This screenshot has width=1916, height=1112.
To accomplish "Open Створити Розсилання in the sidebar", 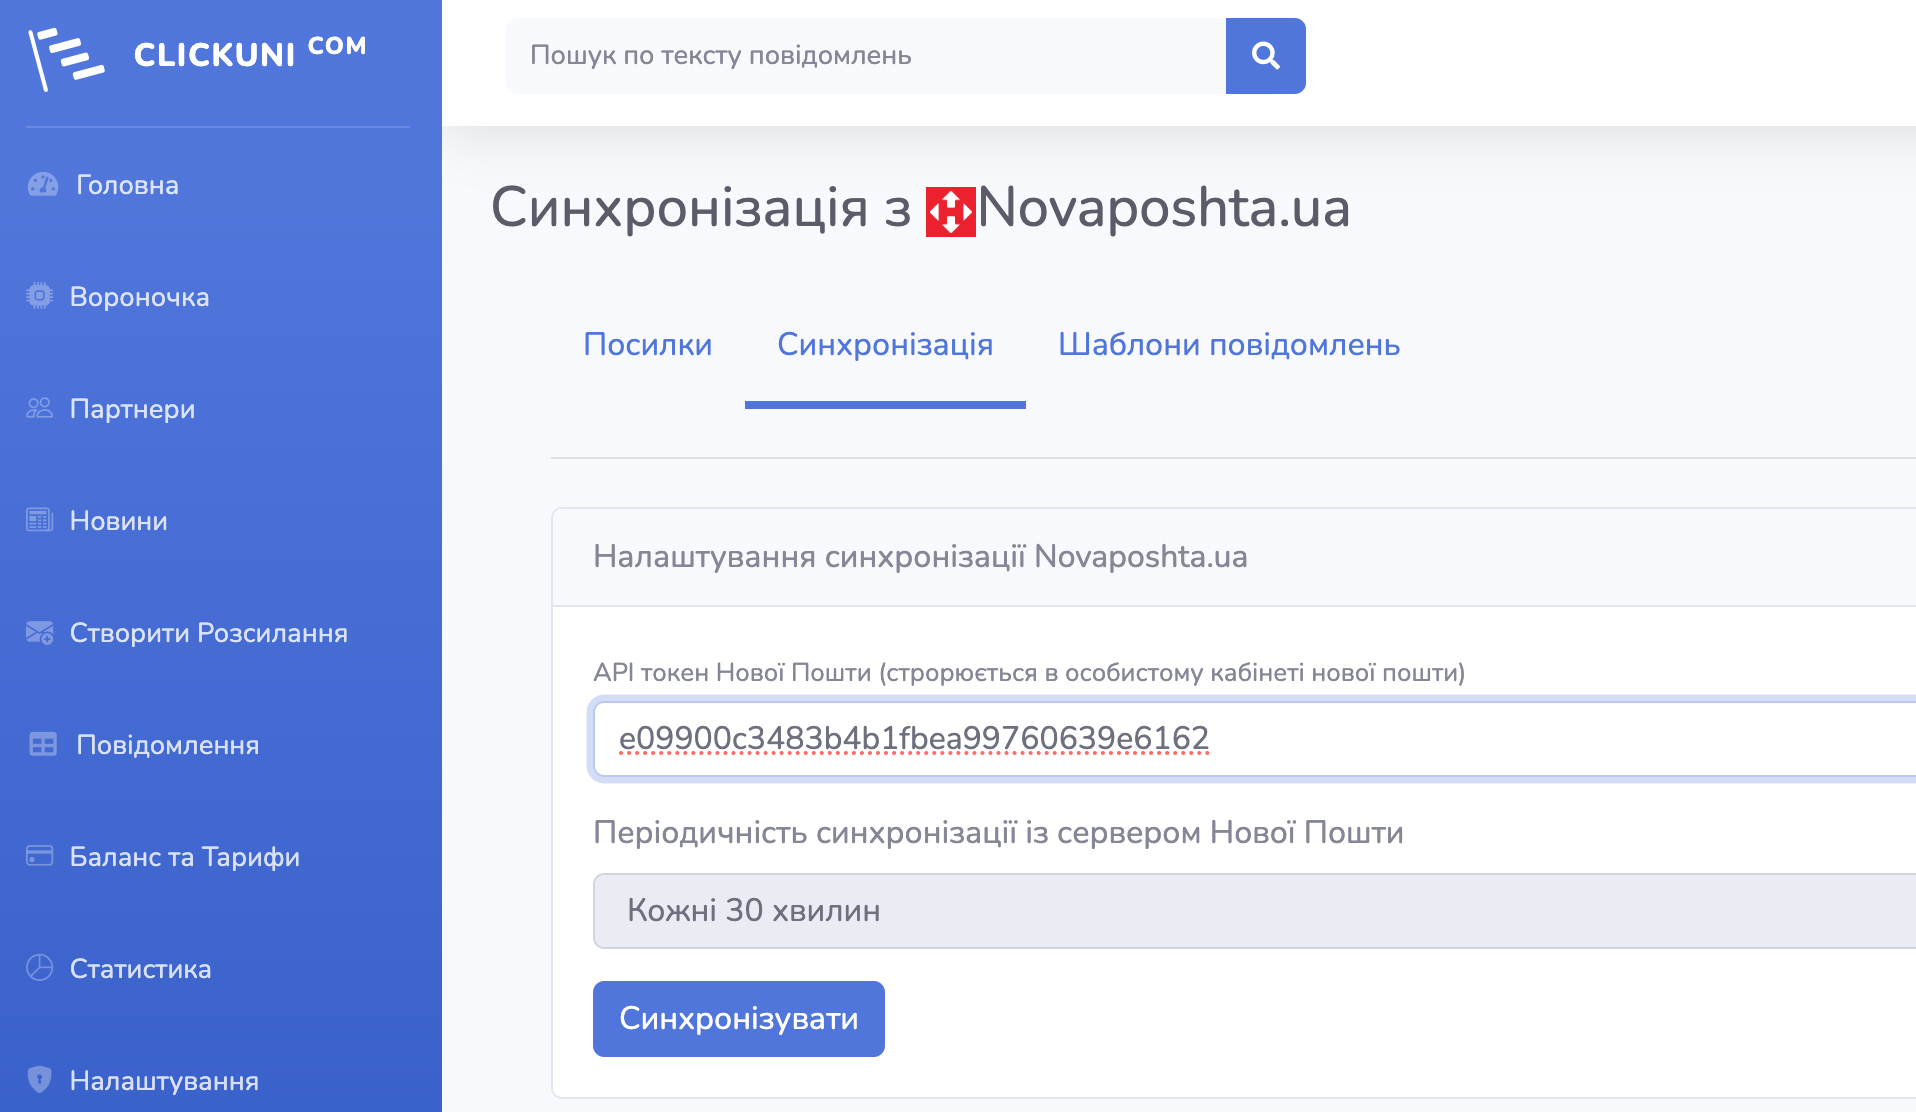I will (x=209, y=633).
